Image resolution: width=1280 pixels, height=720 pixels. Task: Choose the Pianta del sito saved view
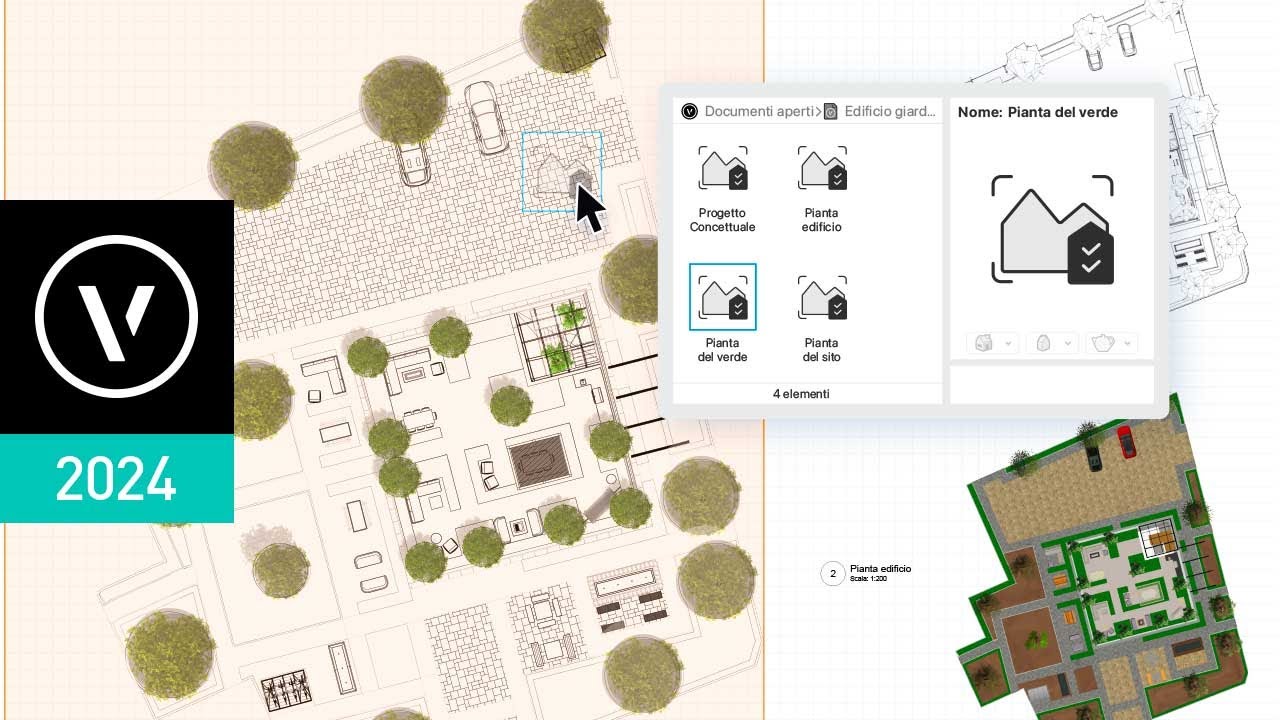pyautogui.click(x=822, y=318)
